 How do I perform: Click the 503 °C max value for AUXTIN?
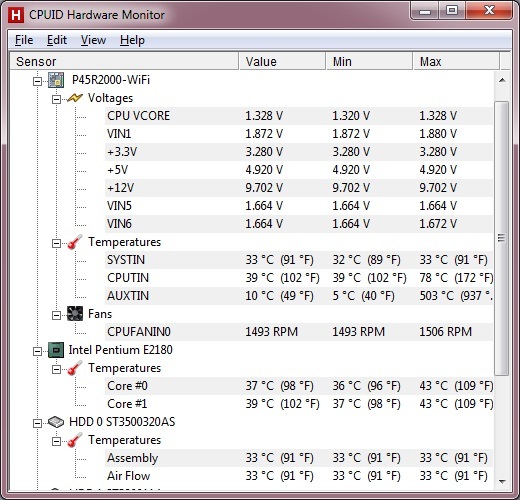(x=456, y=296)
